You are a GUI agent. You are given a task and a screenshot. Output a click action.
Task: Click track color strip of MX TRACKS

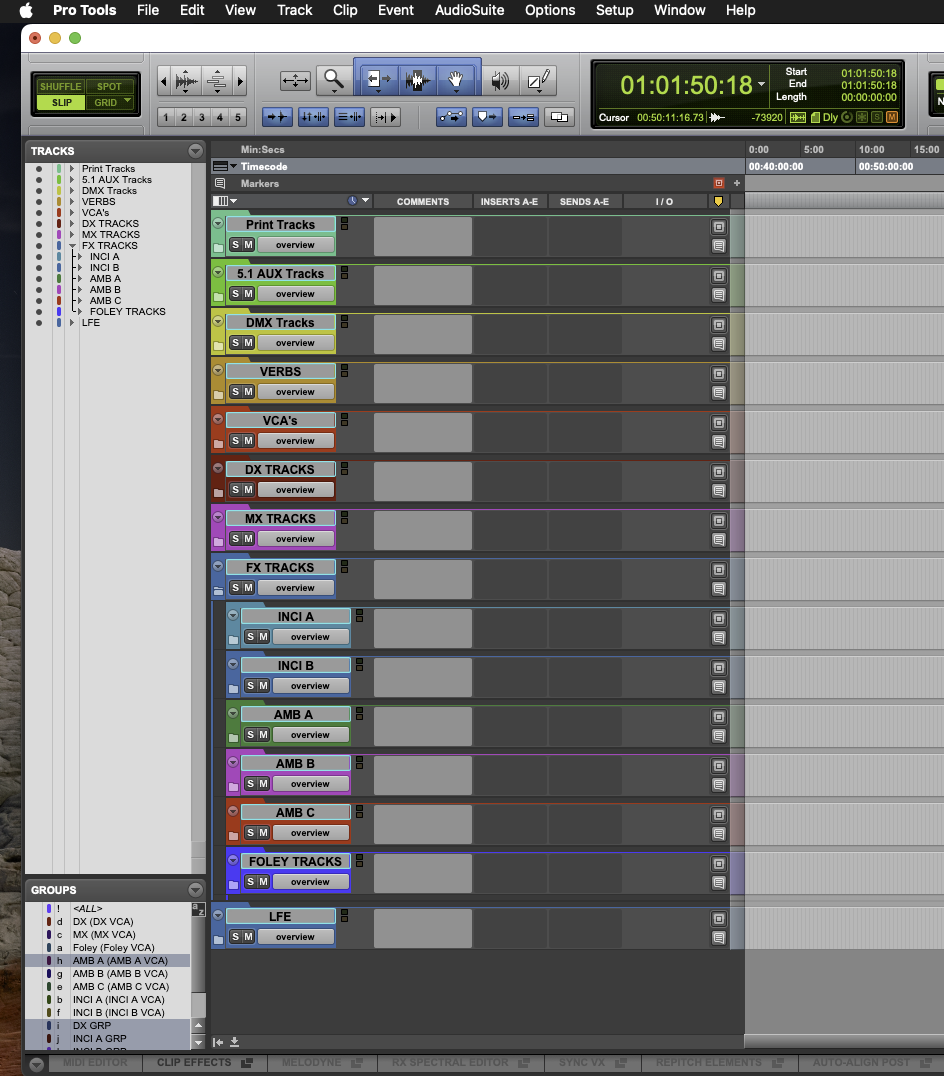pos(59,235)
